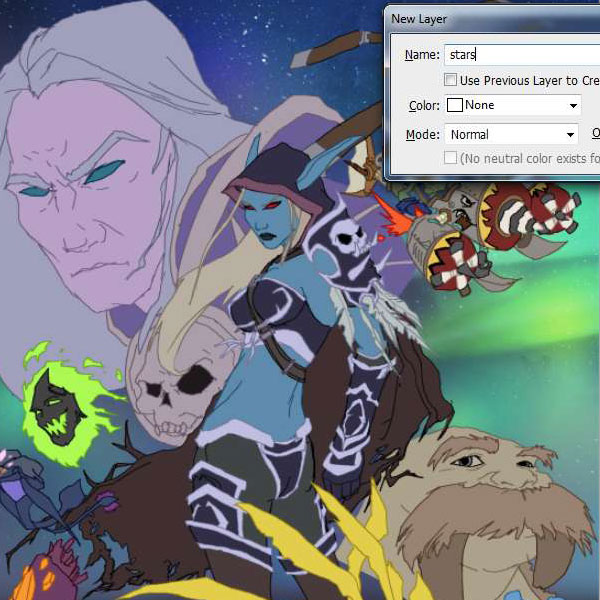
Task: Click the Name field containing "stars"
Action: 522,55
